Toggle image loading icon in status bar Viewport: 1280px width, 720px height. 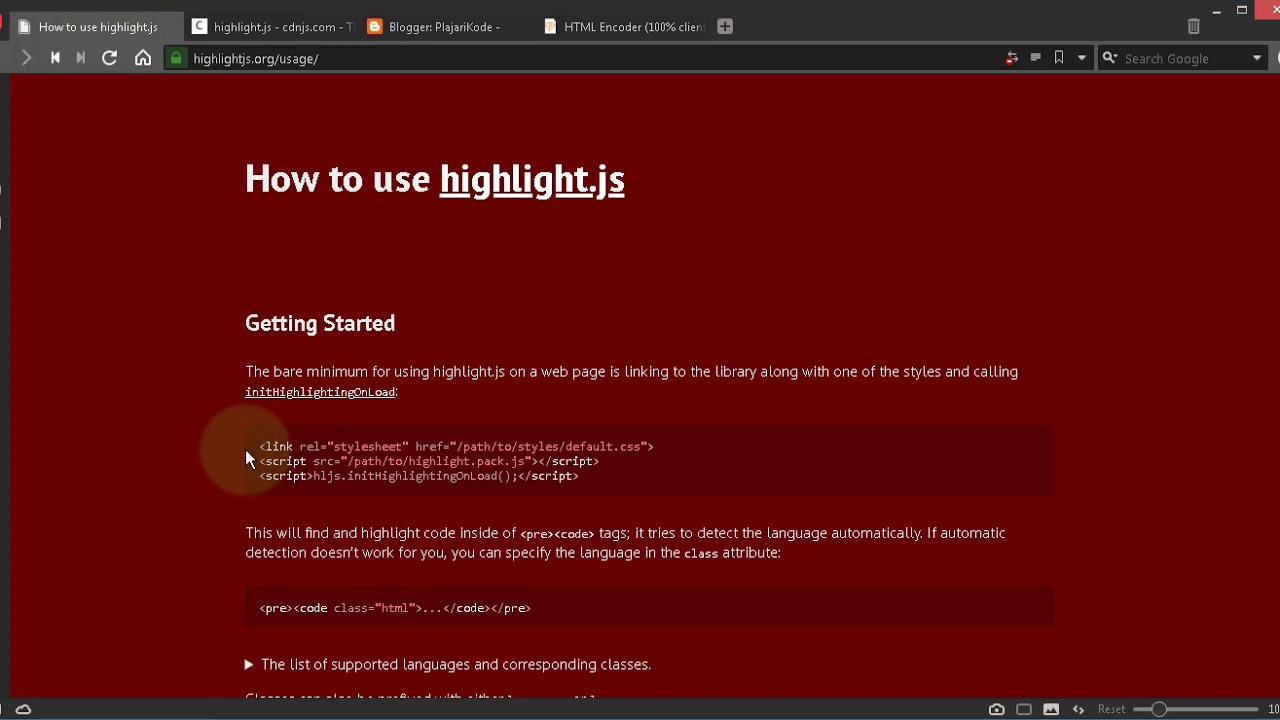pyautogui.click(x=1051, y=709)
